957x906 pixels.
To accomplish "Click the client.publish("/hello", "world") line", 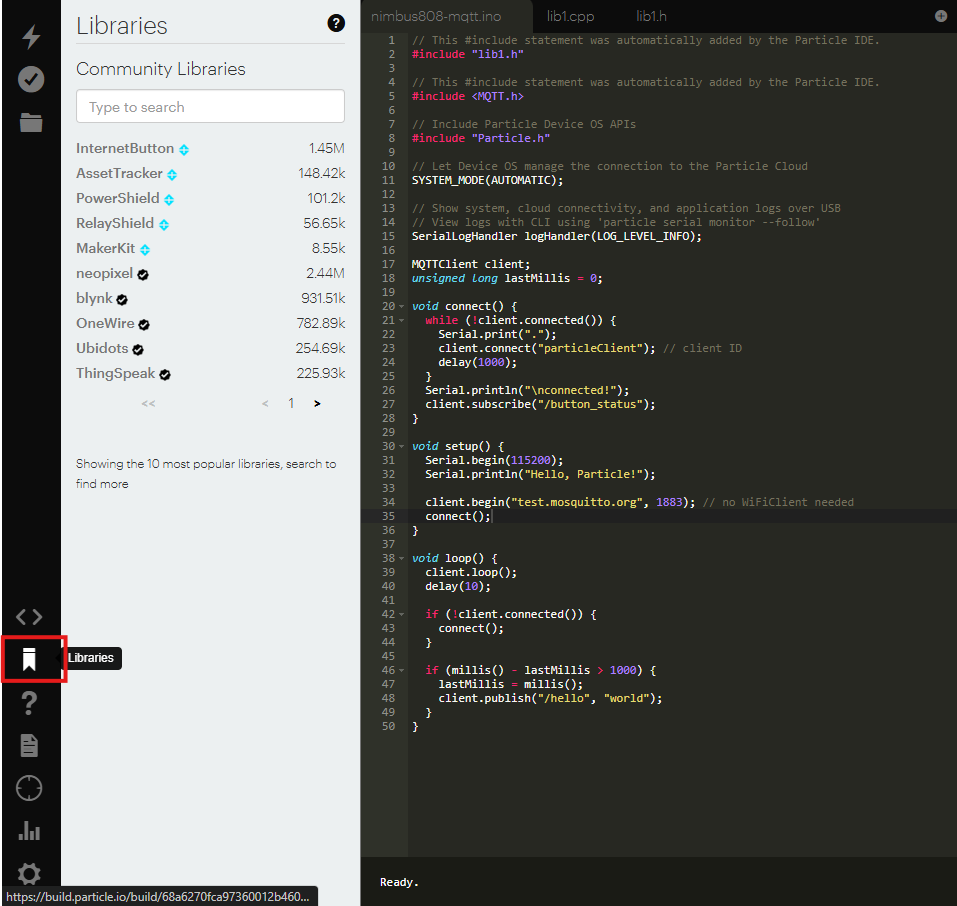I will point(551,698).
